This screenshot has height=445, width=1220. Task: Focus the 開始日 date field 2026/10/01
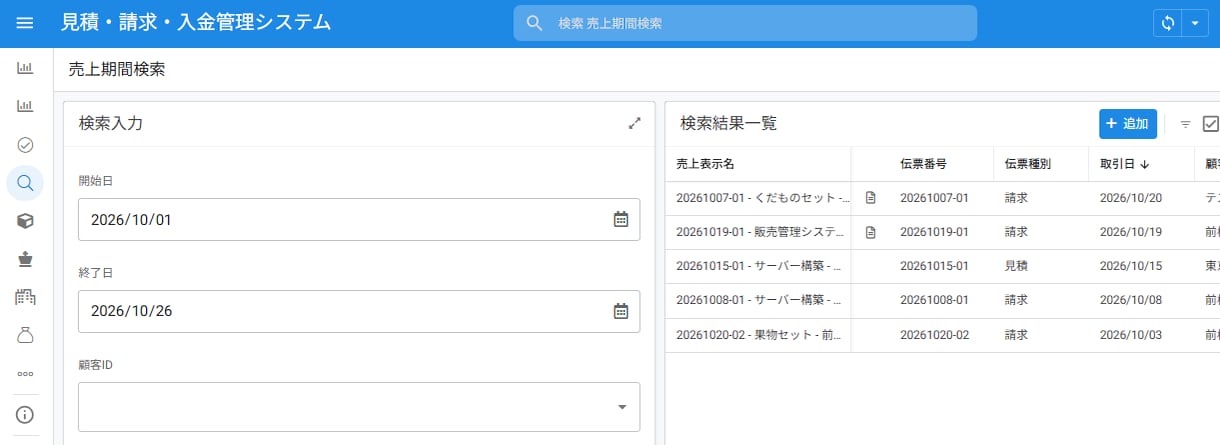(x=359, y=219)
